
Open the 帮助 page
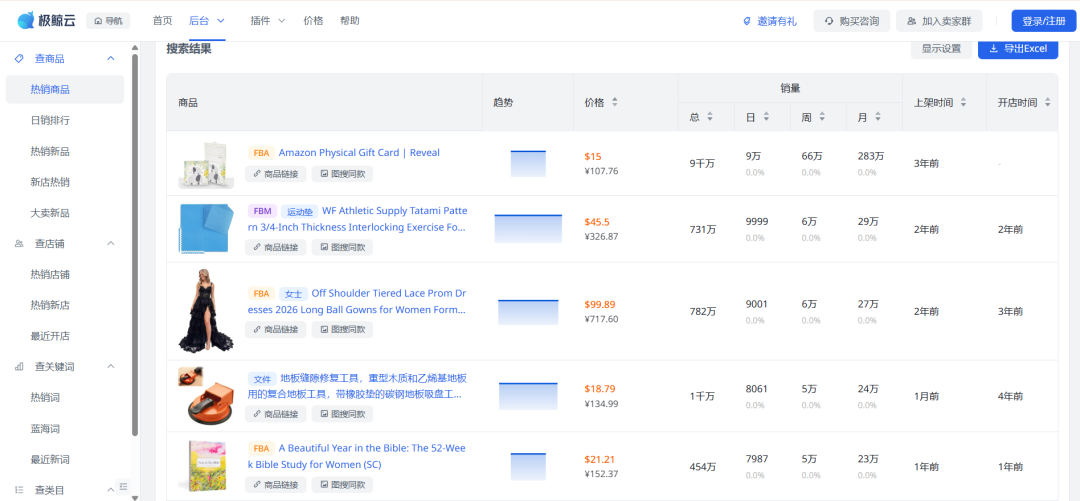coord(349,21)
